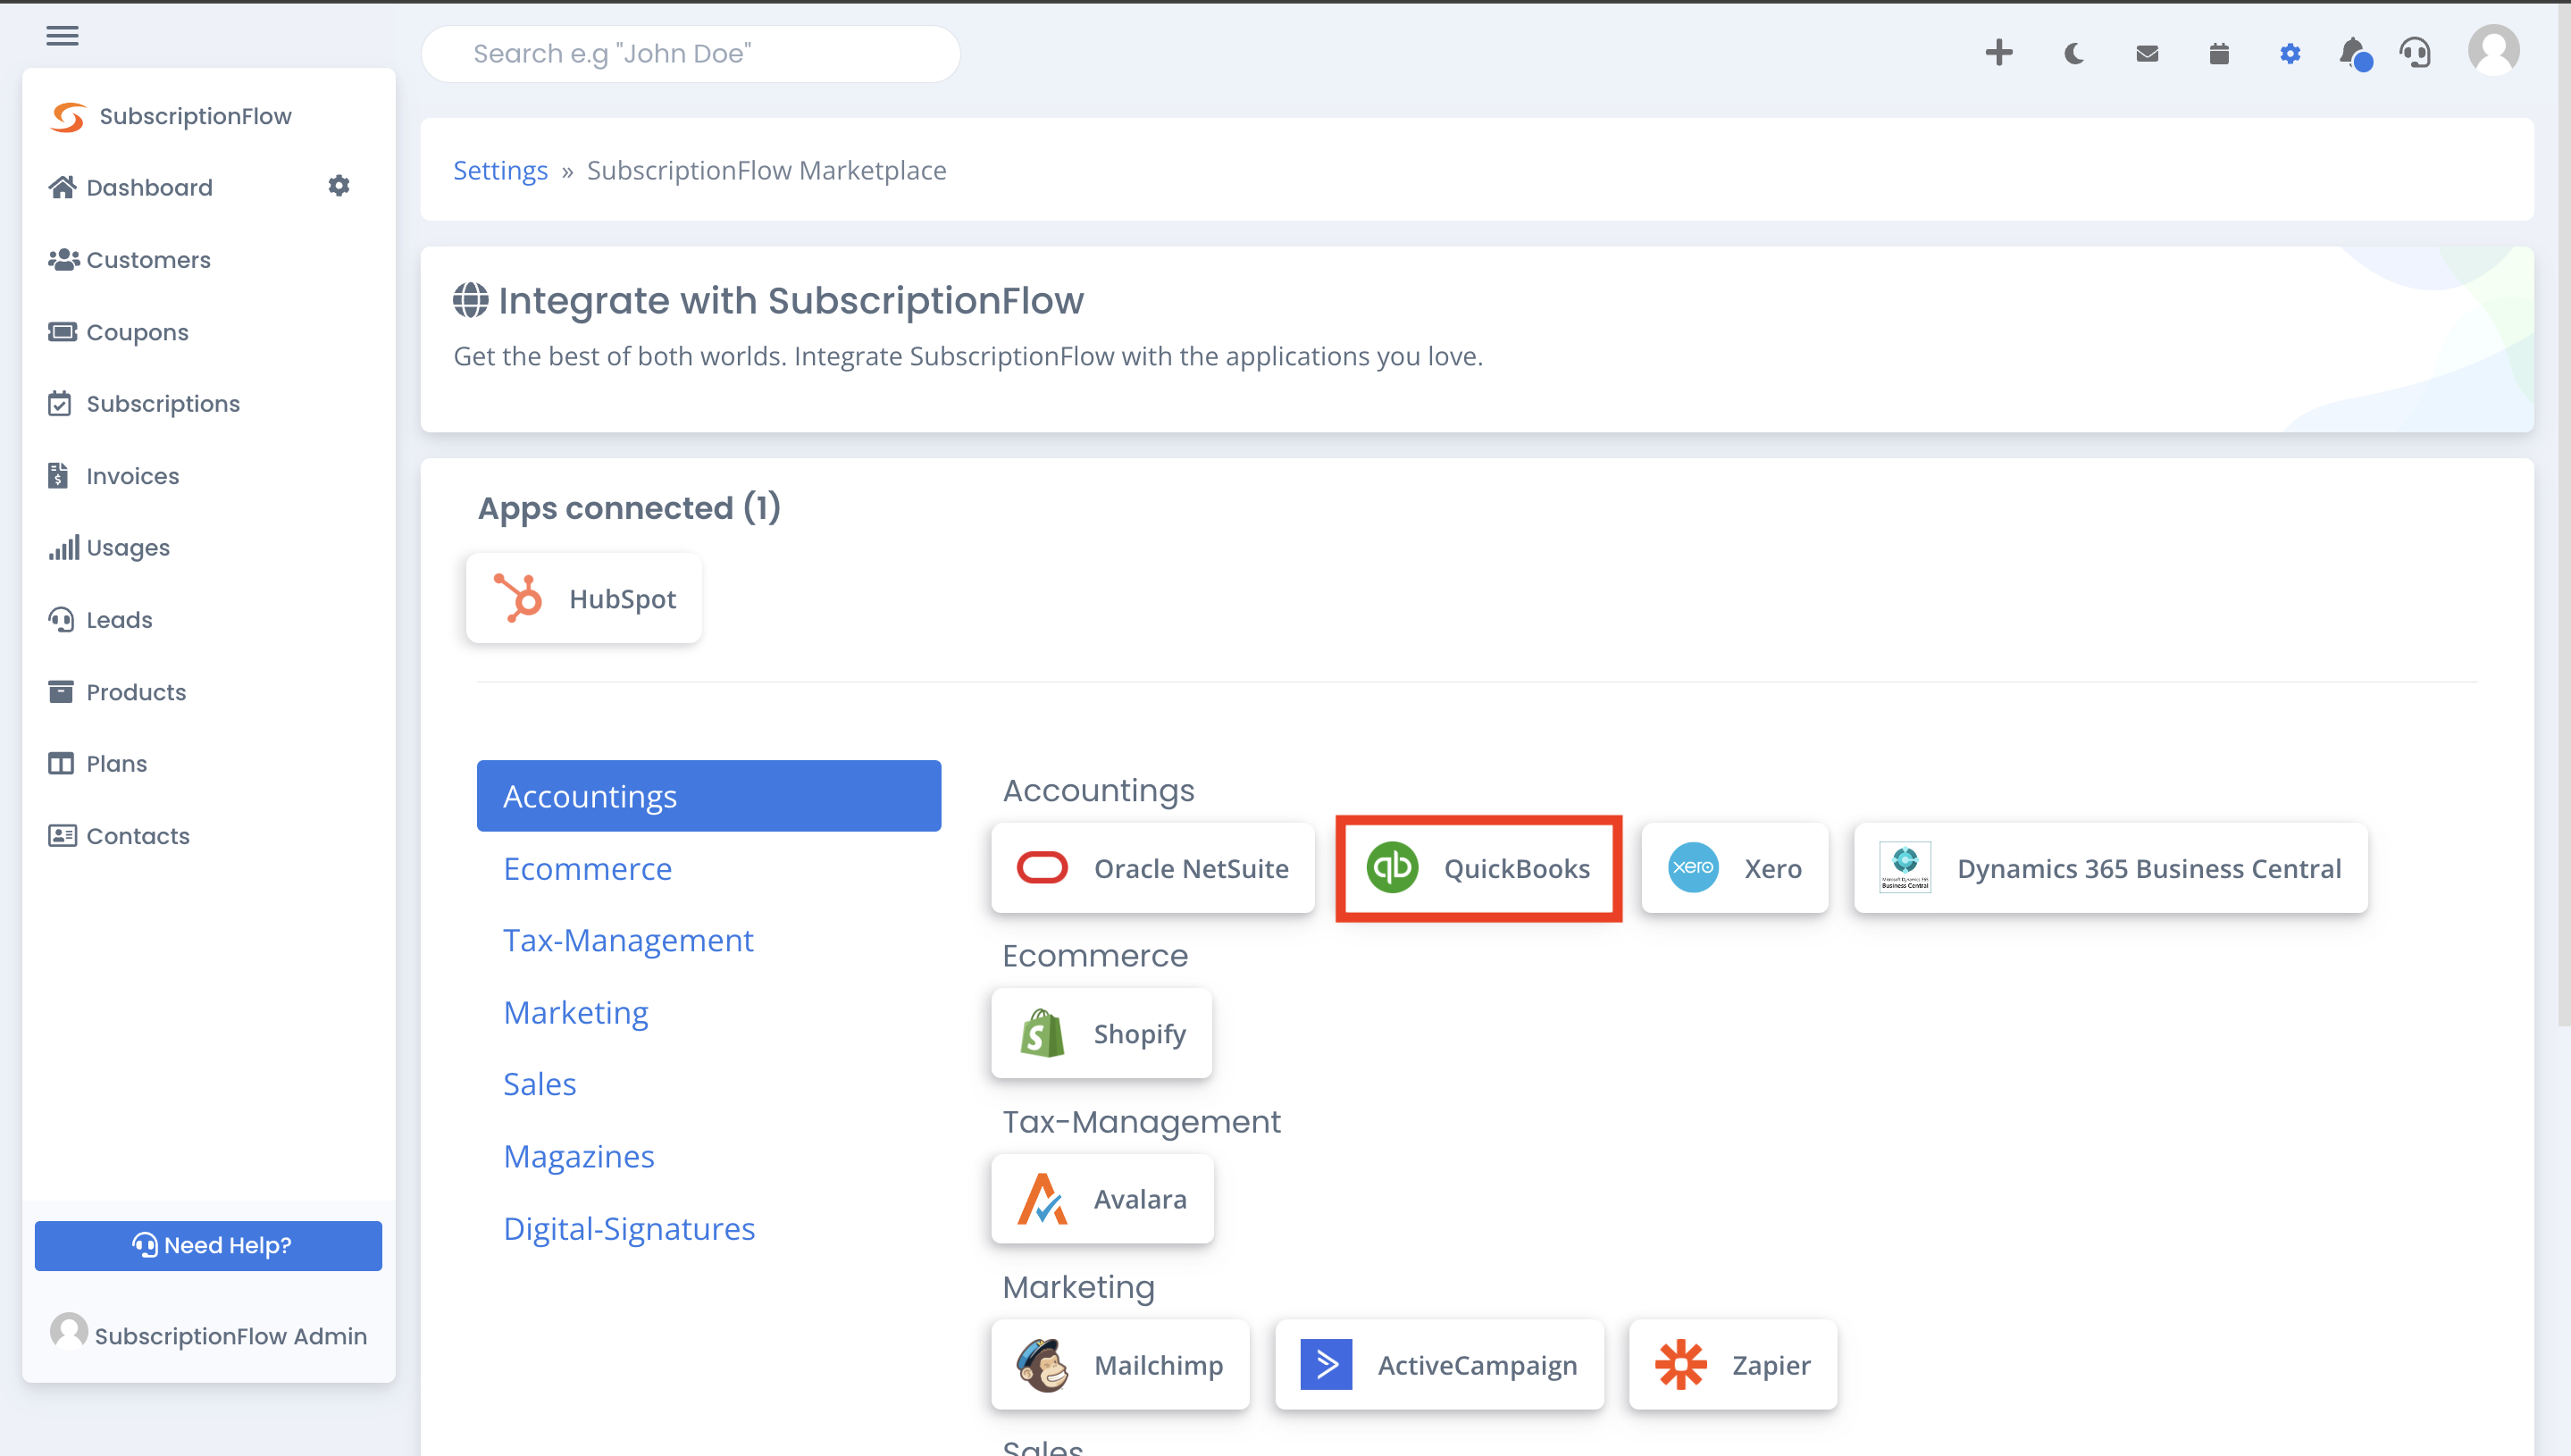Open settings gear in top bar
The height and width of the screenshot is (1456, 2571).
(x=2290, y=53)
